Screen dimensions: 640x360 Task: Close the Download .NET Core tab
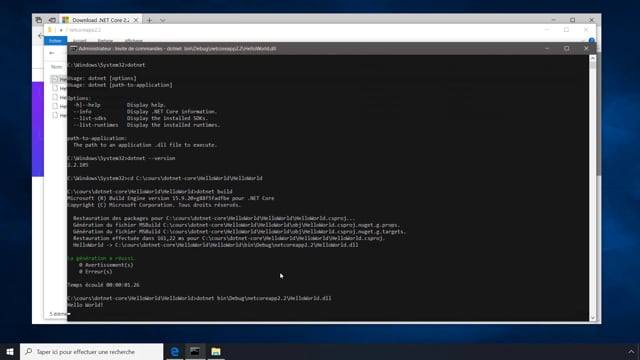136,20
